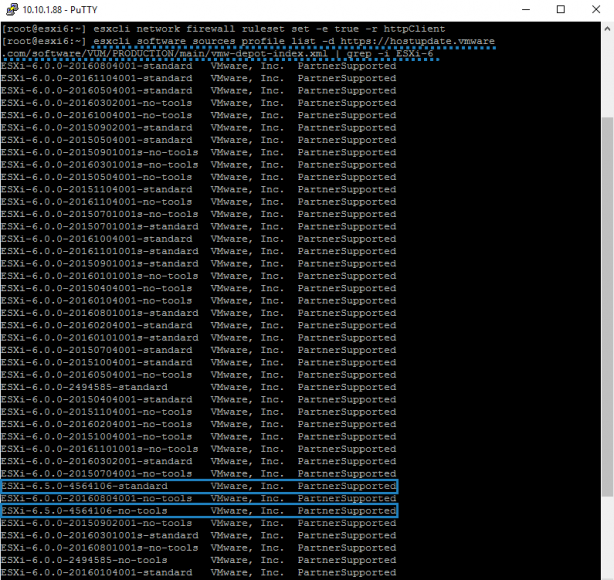Screen dimensions: 614x580
Task: Select row ESXi-6.0.0-20151104001-no-tools
Action: point(199,412)
